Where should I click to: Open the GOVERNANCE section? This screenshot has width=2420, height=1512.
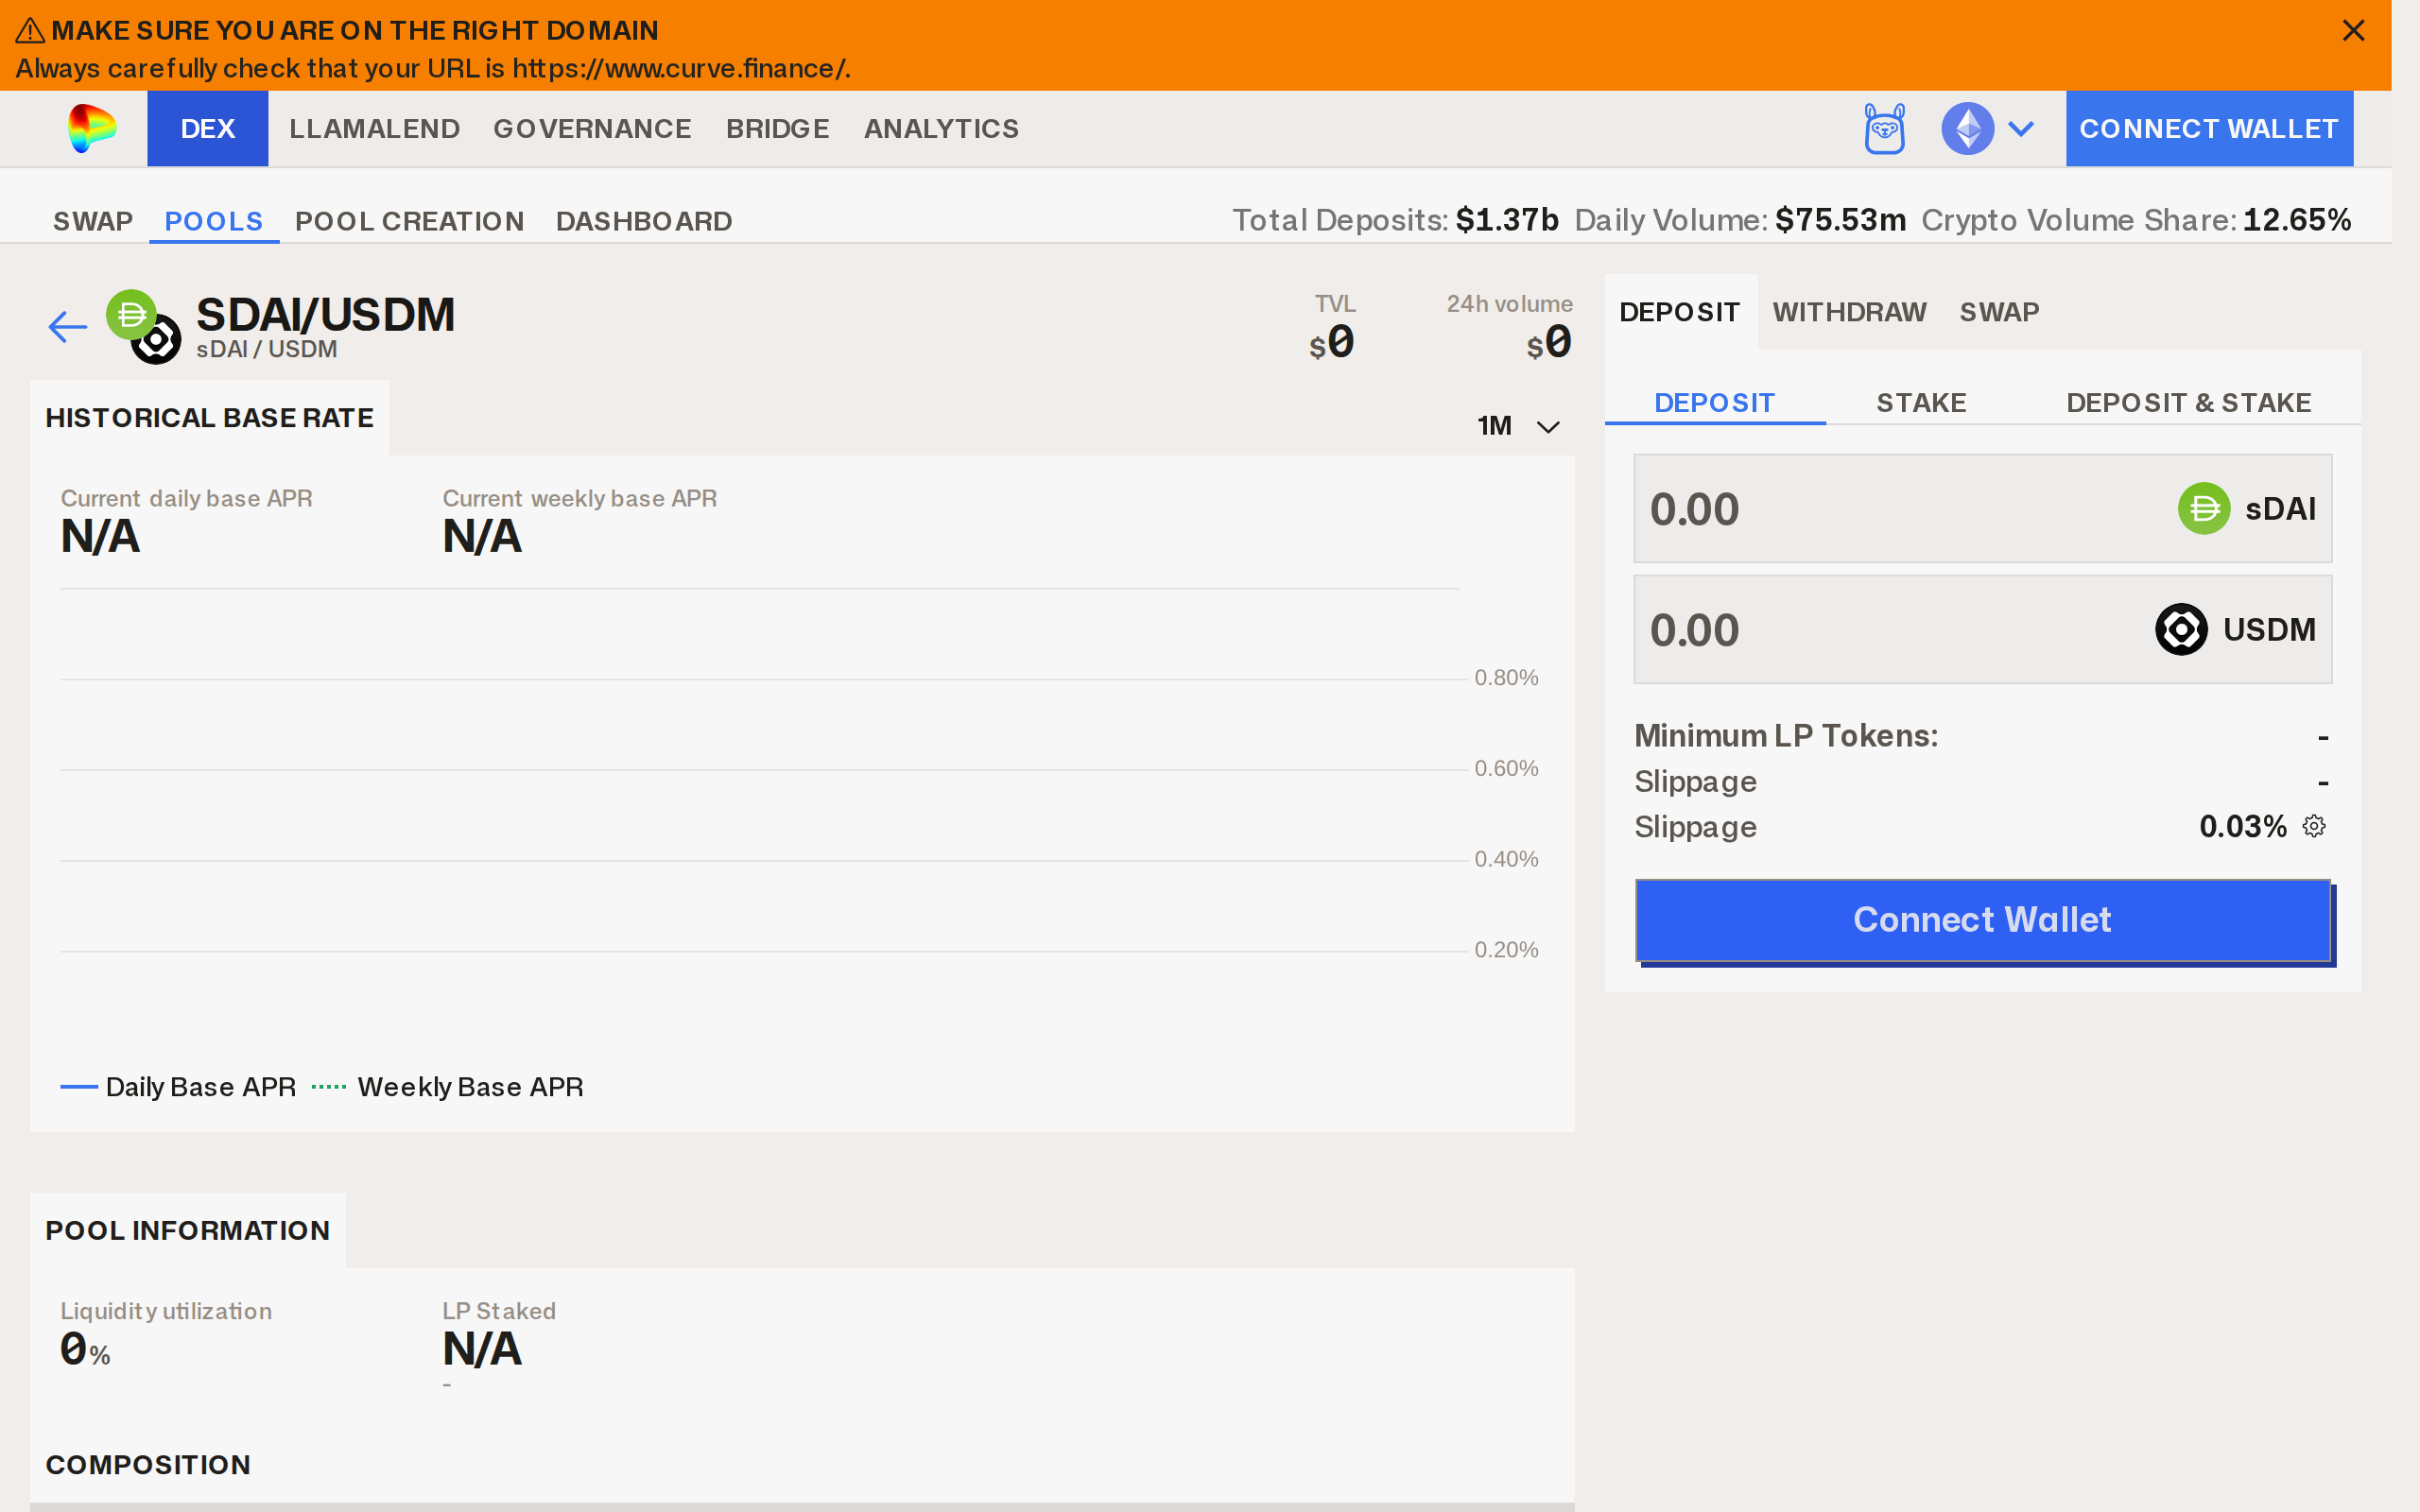(593, 129)
